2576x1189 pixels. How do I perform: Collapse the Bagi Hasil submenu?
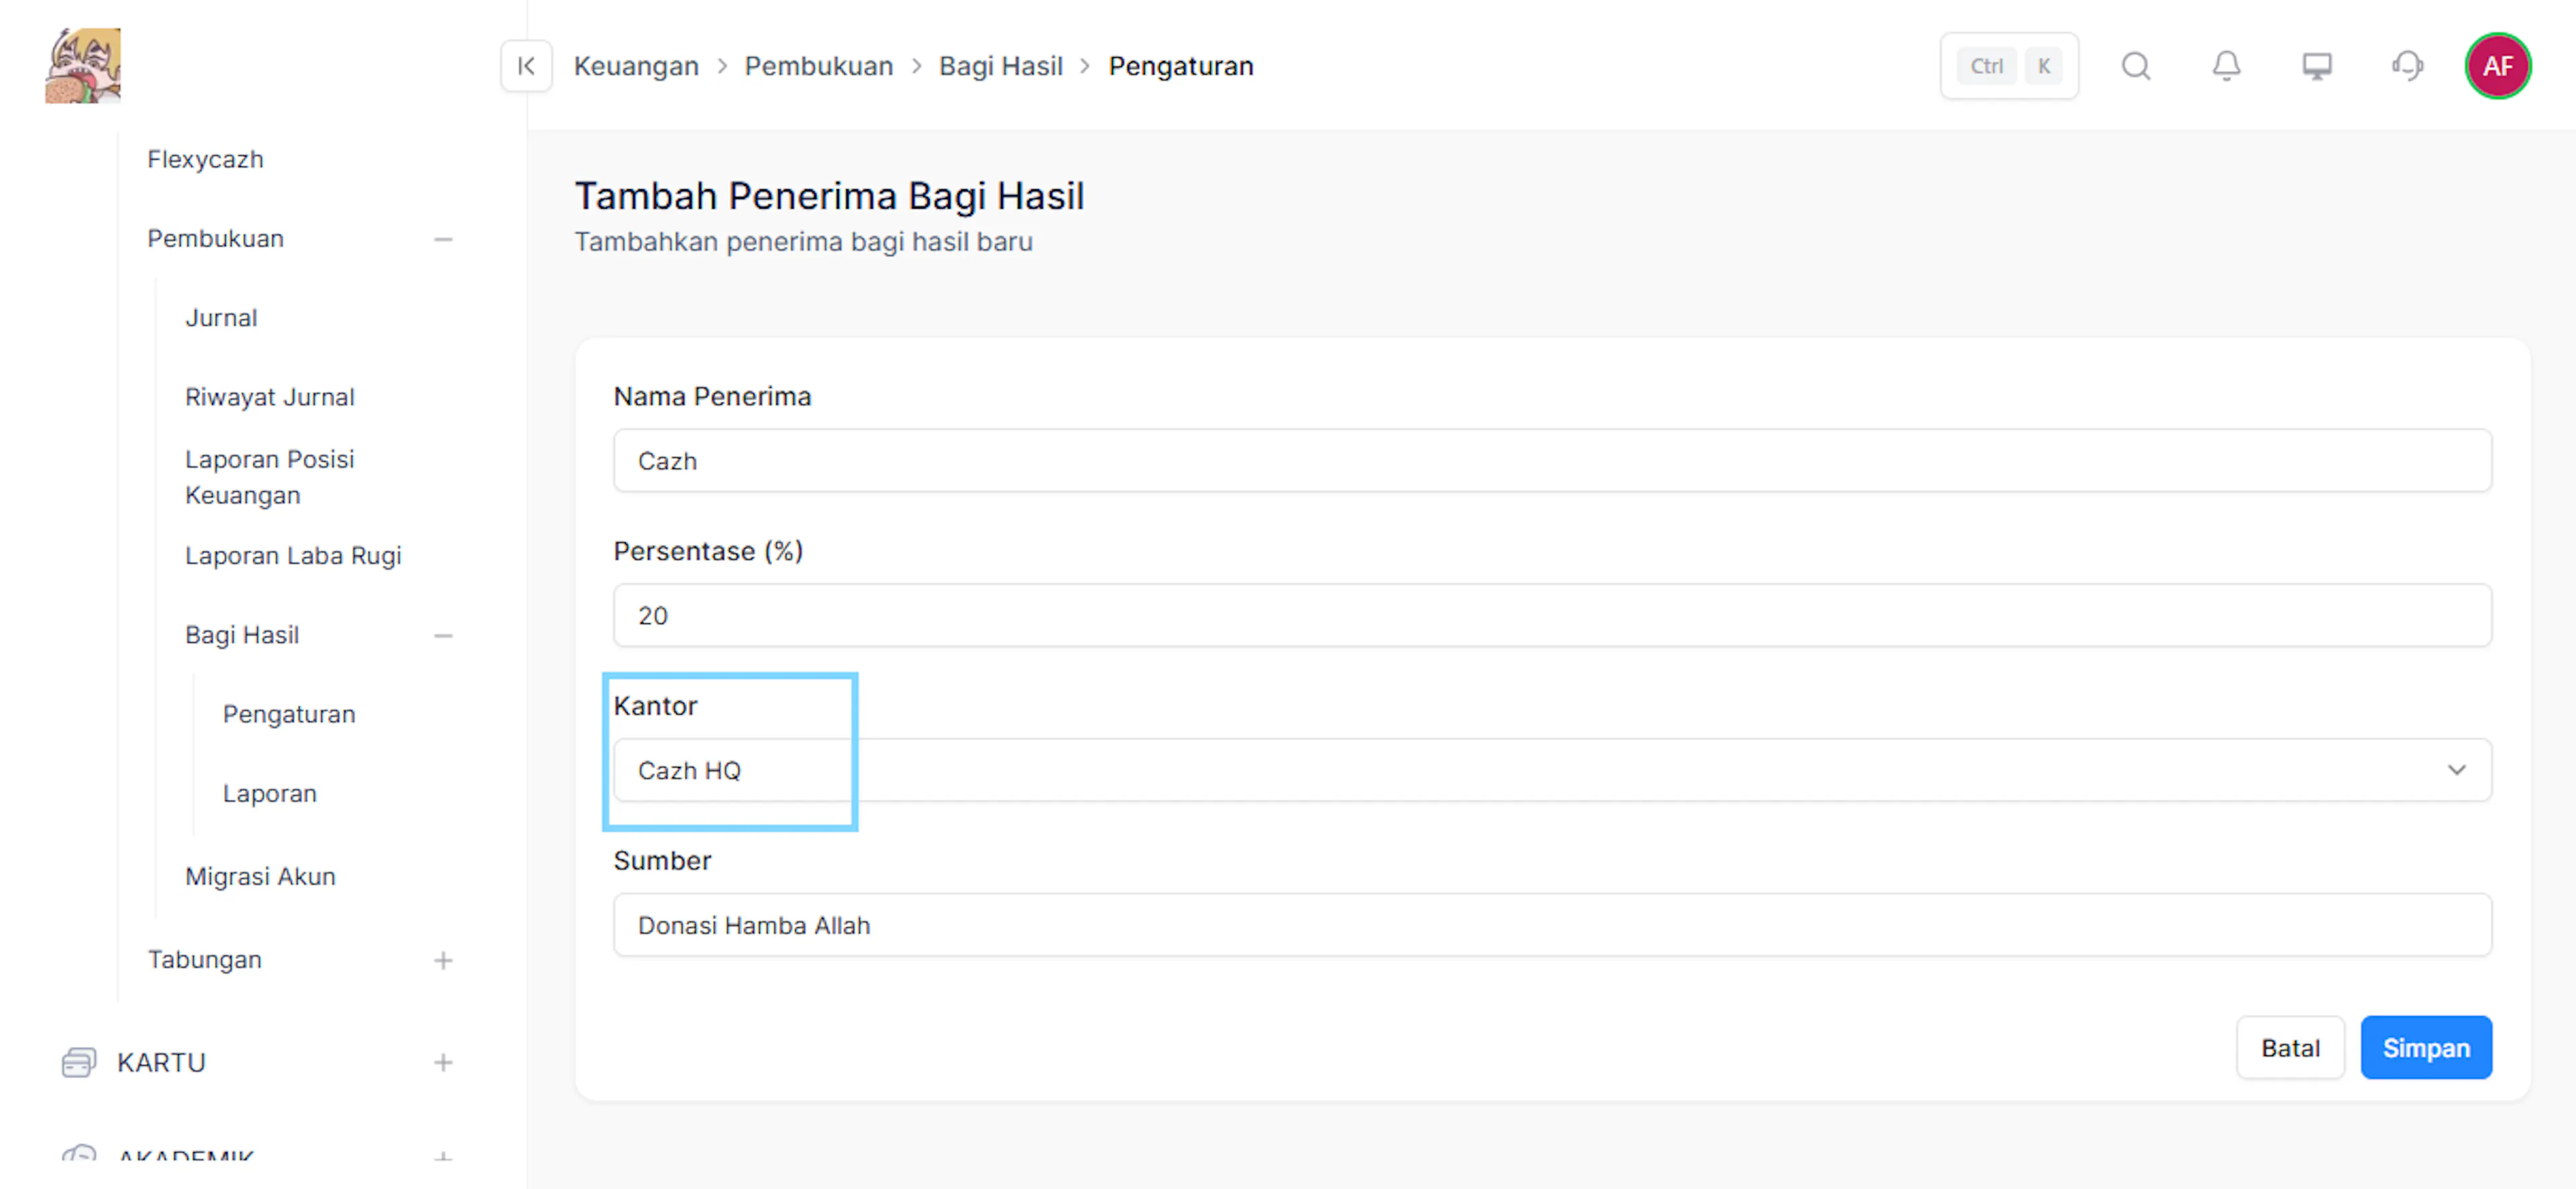tap(443, 635)
